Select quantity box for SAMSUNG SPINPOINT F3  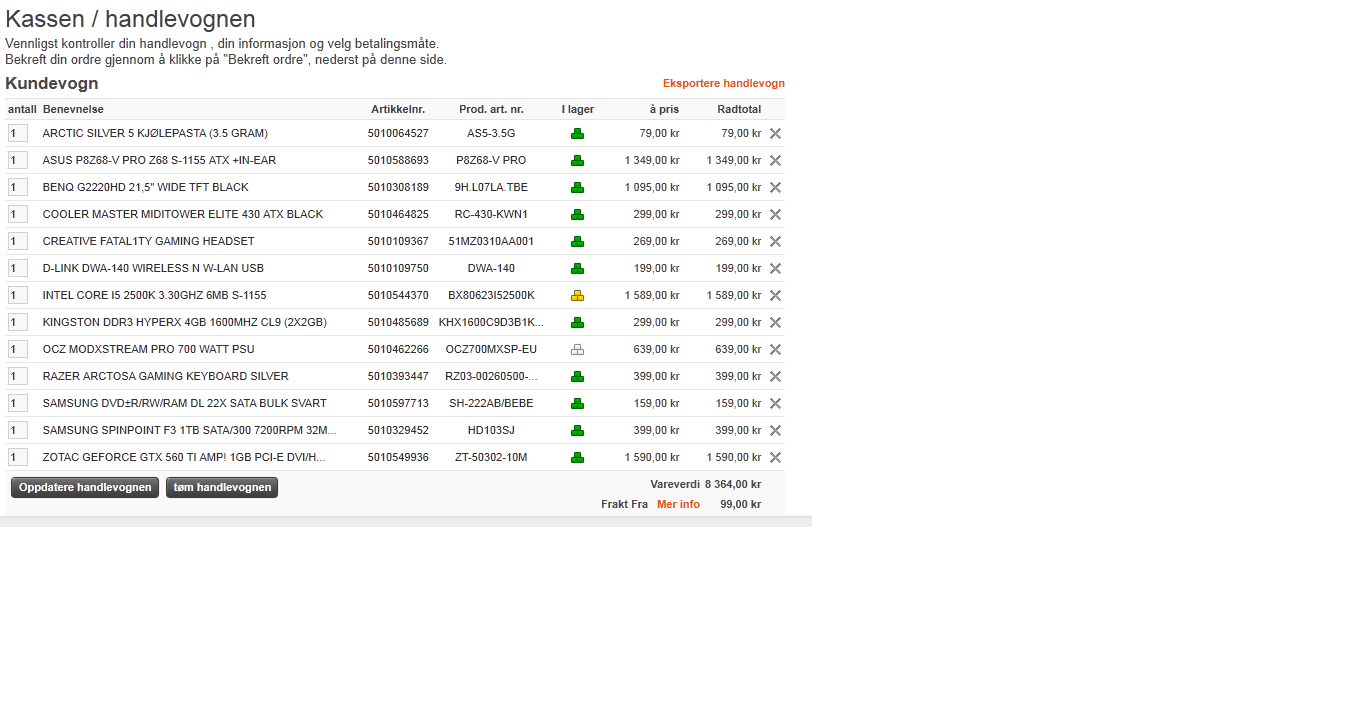(18, 430)
